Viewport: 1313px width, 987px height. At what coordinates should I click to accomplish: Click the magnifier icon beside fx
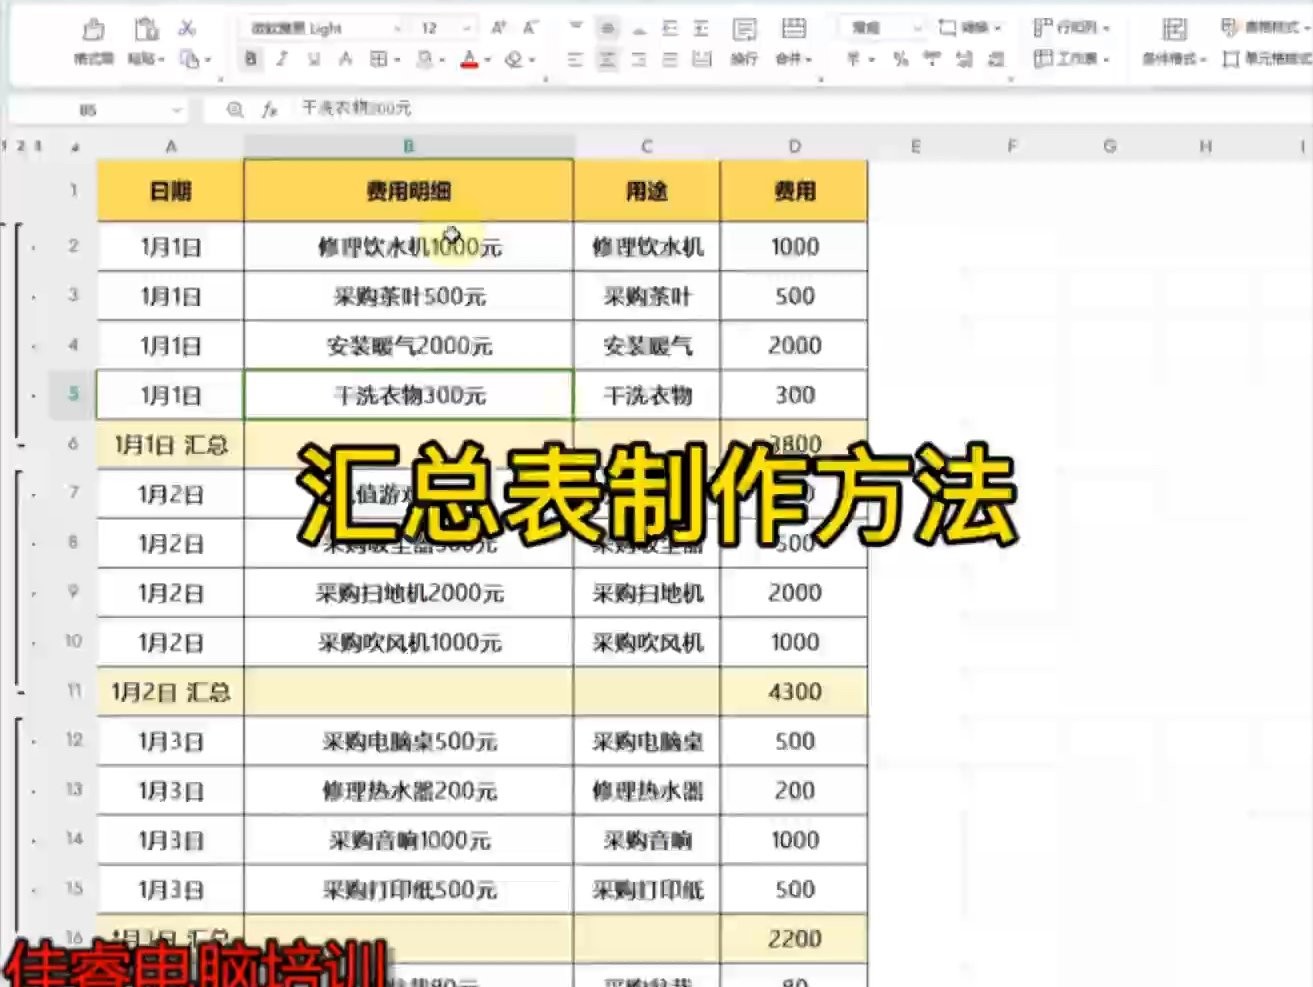click(234, 109)
